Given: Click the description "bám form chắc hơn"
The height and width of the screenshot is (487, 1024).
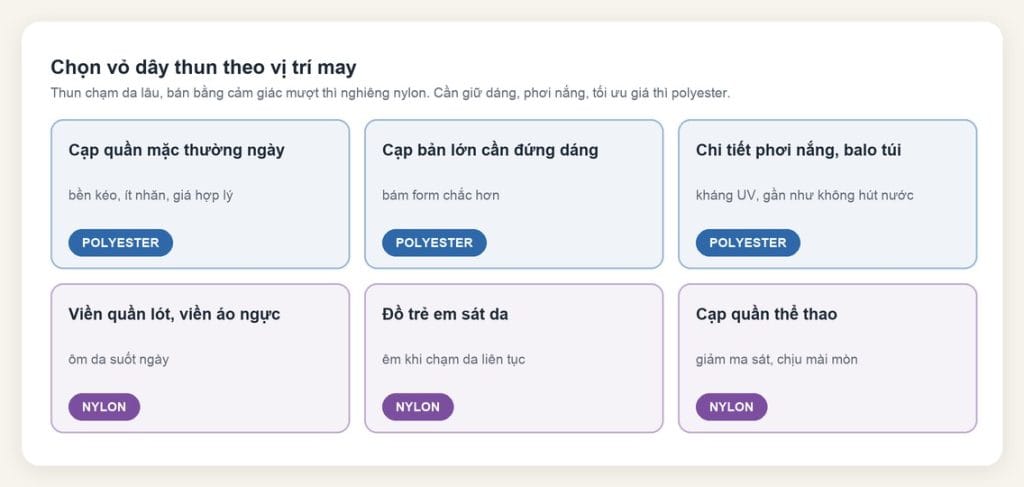Looking at the screenshot, I should [441, 195].
